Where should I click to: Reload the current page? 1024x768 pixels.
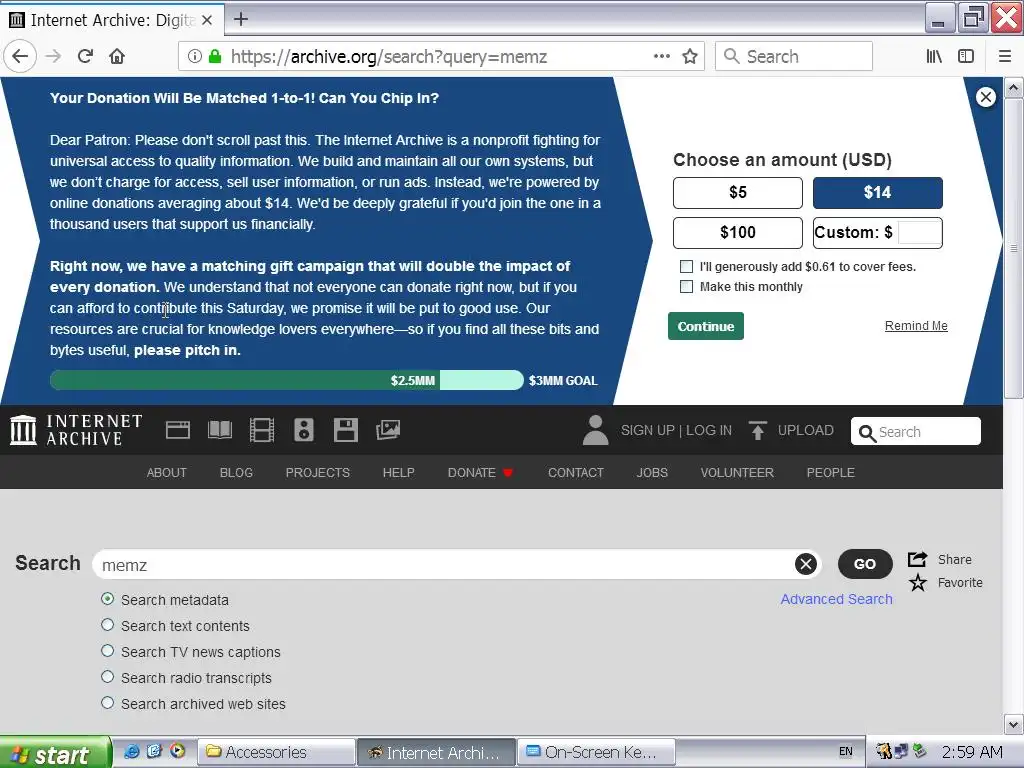click(x=86, y=56)
